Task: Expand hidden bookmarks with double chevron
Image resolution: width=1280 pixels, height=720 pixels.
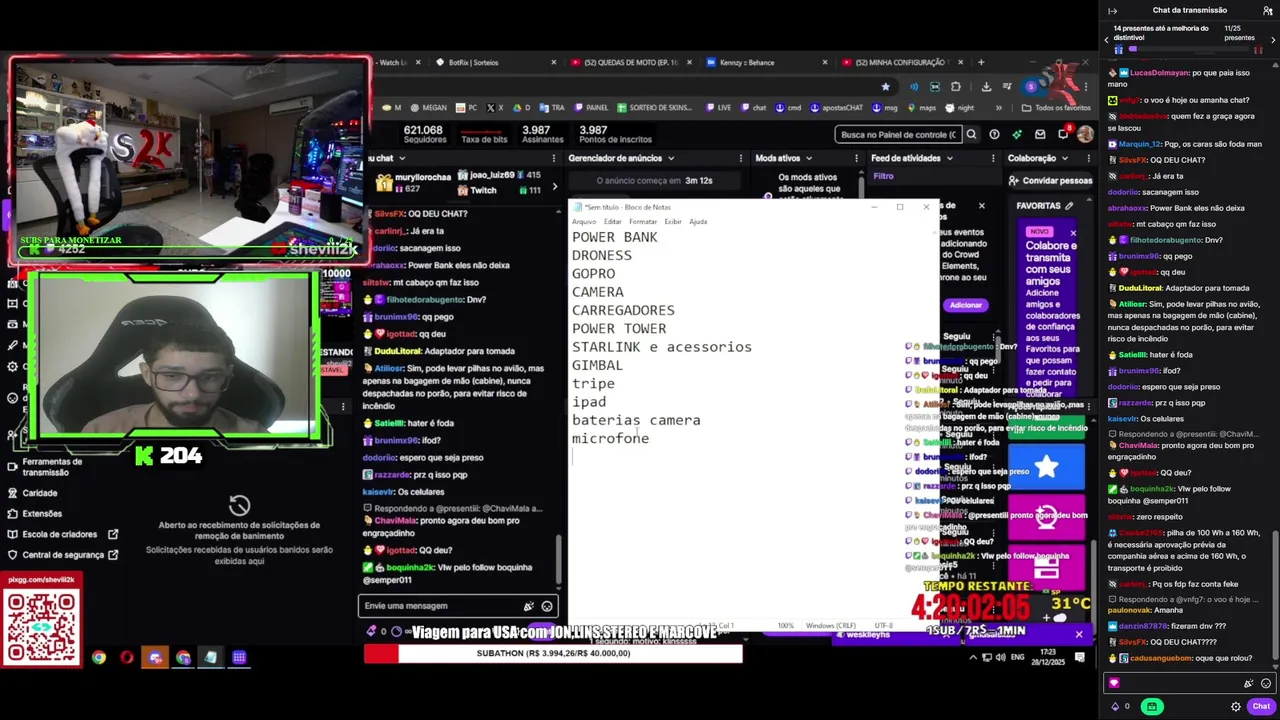Action: pos(998,108)
